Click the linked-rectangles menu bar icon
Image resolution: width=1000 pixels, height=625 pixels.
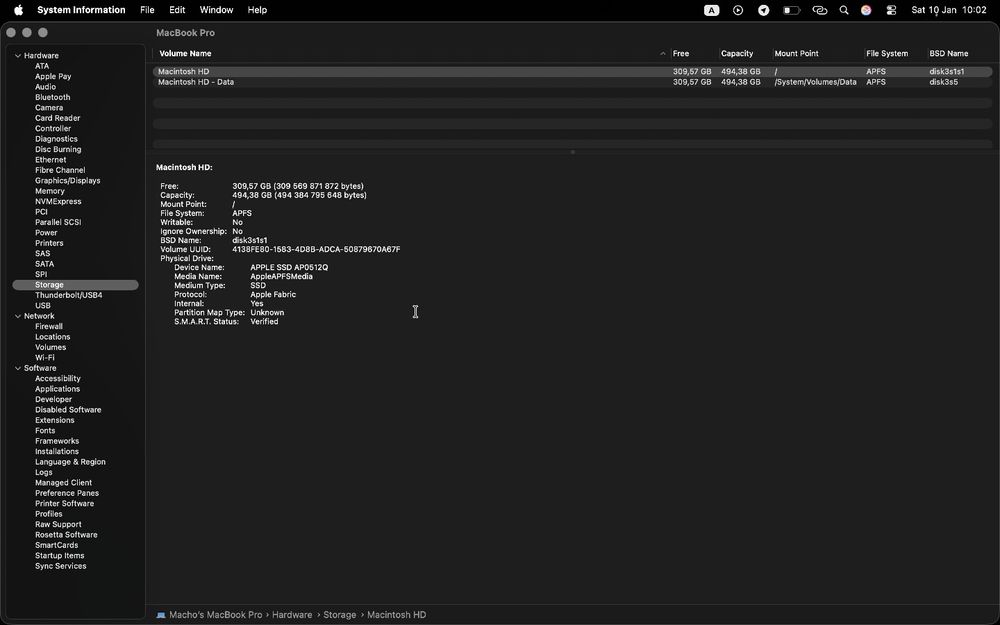coord(820,10)
